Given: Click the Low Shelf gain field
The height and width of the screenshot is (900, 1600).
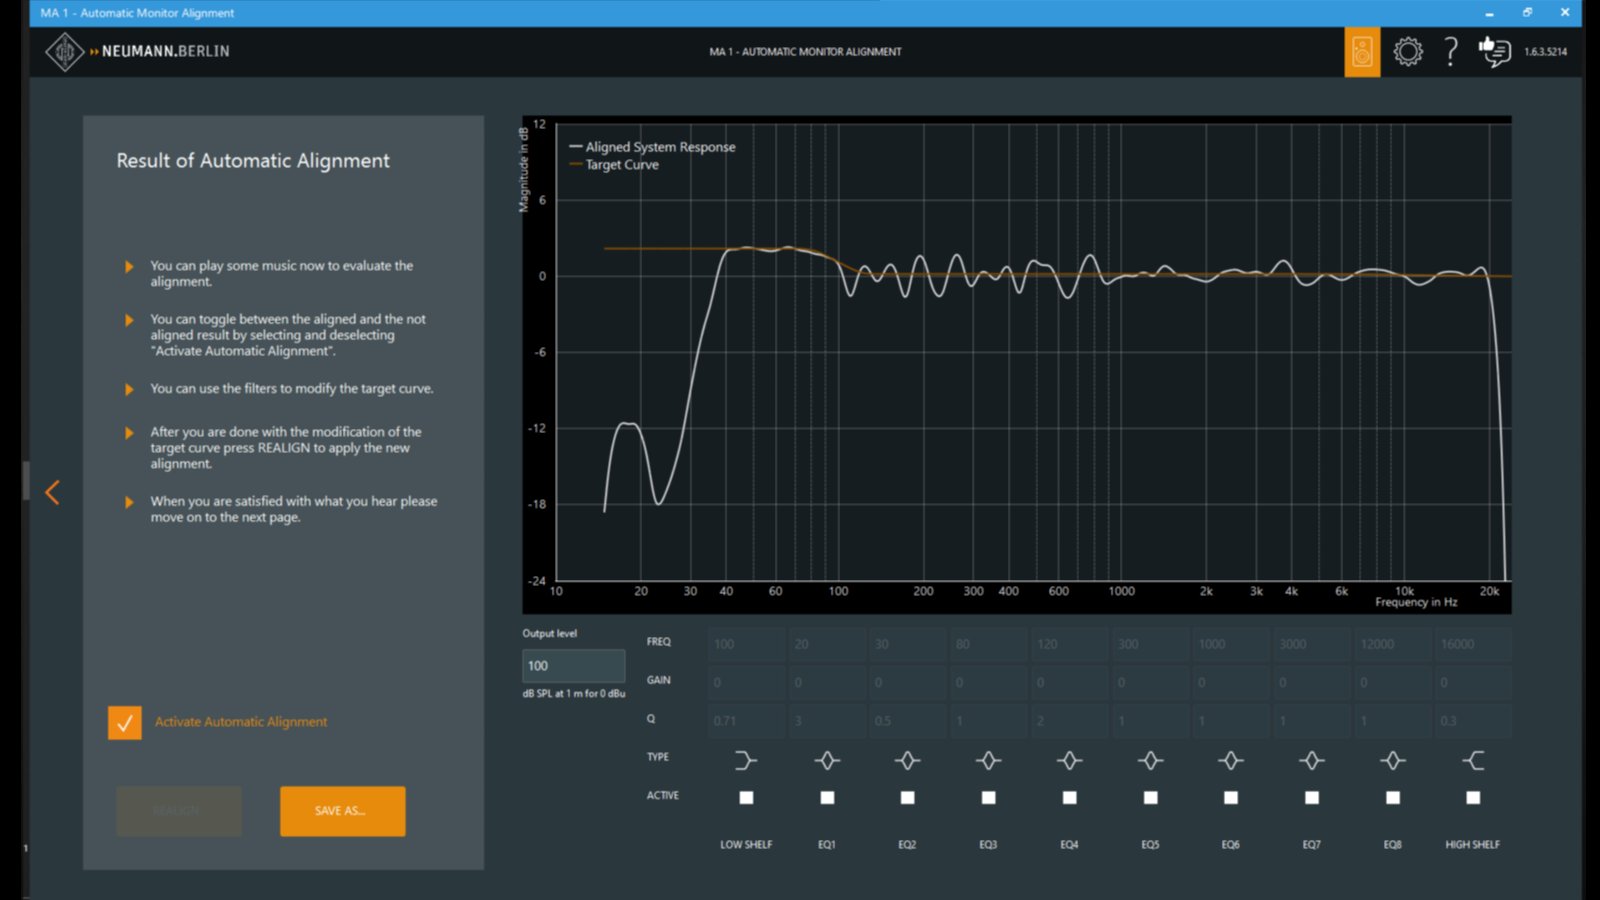Looking at the screenshot, I should pyautogui.click(x=747, y=682).
